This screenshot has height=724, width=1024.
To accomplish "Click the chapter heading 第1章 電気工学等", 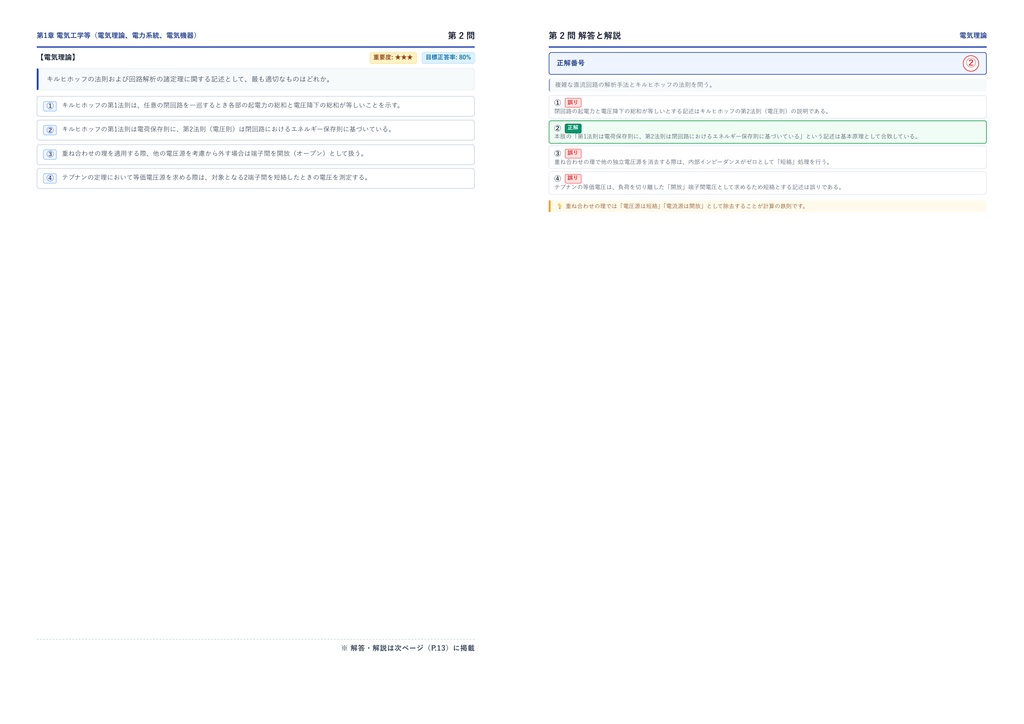I will 117,35.
